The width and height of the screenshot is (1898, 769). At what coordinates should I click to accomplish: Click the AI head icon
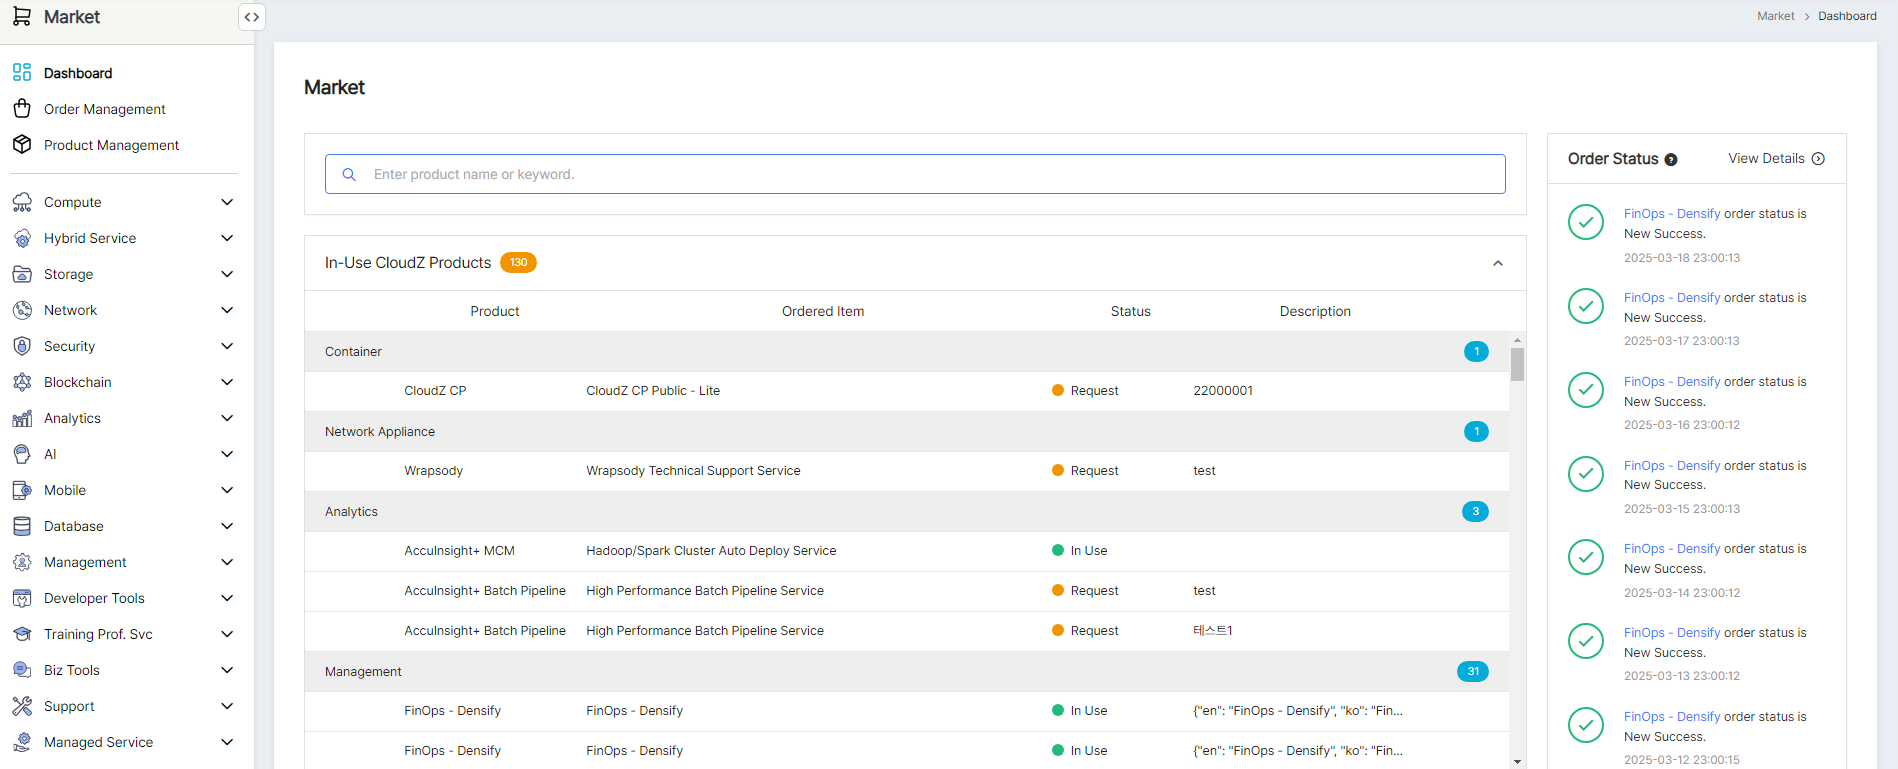[x=22, y=454]
